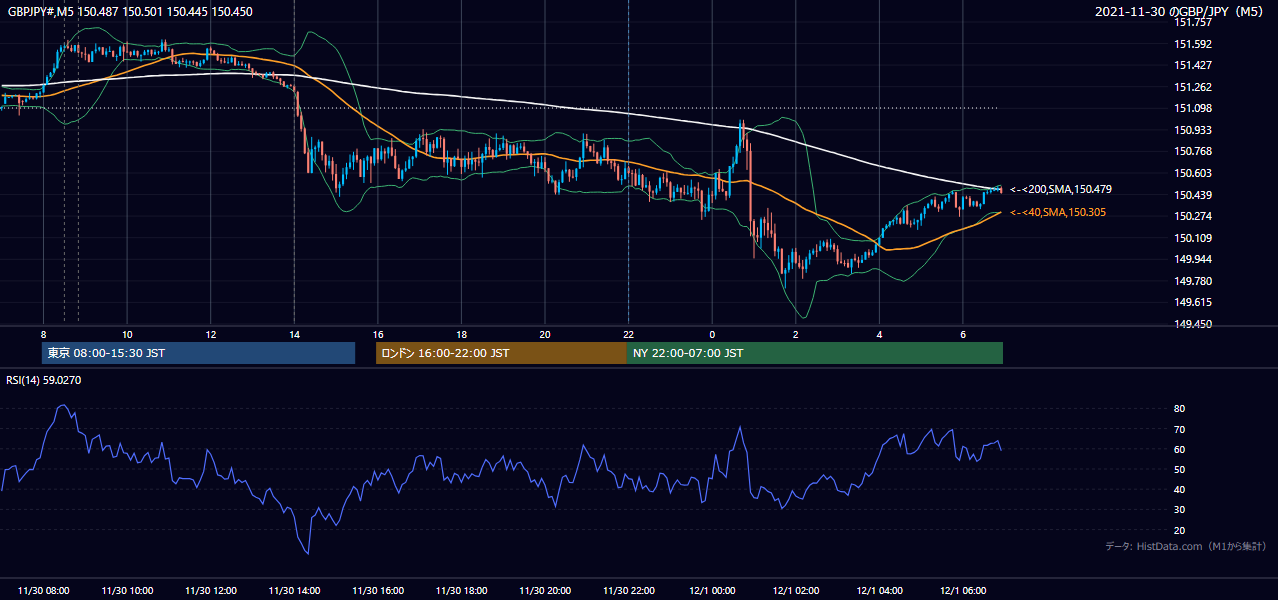Click RSI scale value 70
1278x600 pixels.
click(x=1179, y=429)
